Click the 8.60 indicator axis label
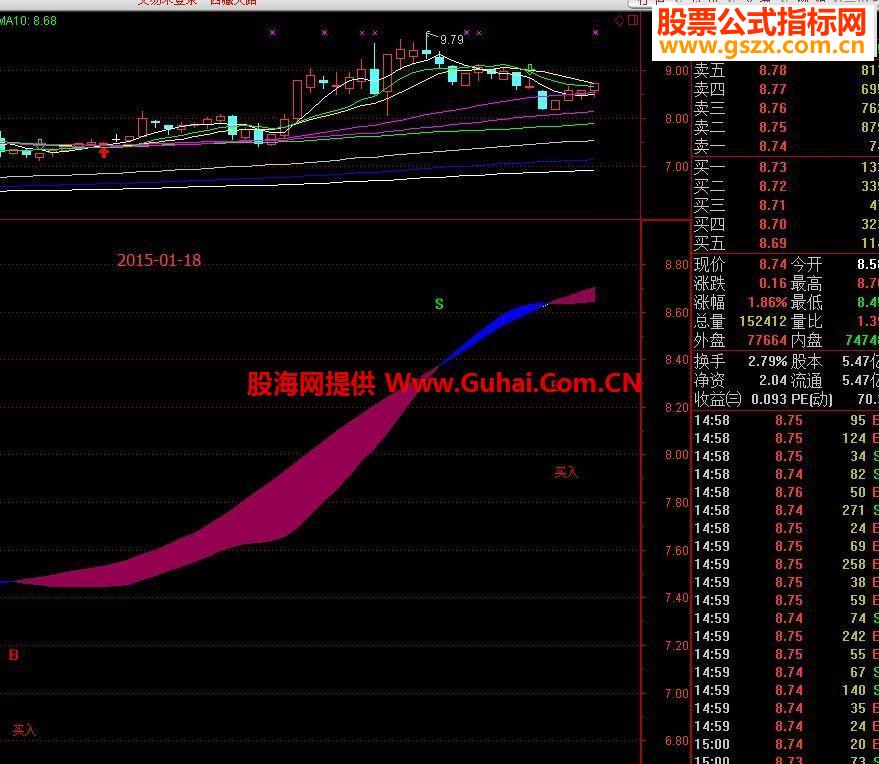The width and height of the screenshot is (879, 764). (x=676, y=313)
